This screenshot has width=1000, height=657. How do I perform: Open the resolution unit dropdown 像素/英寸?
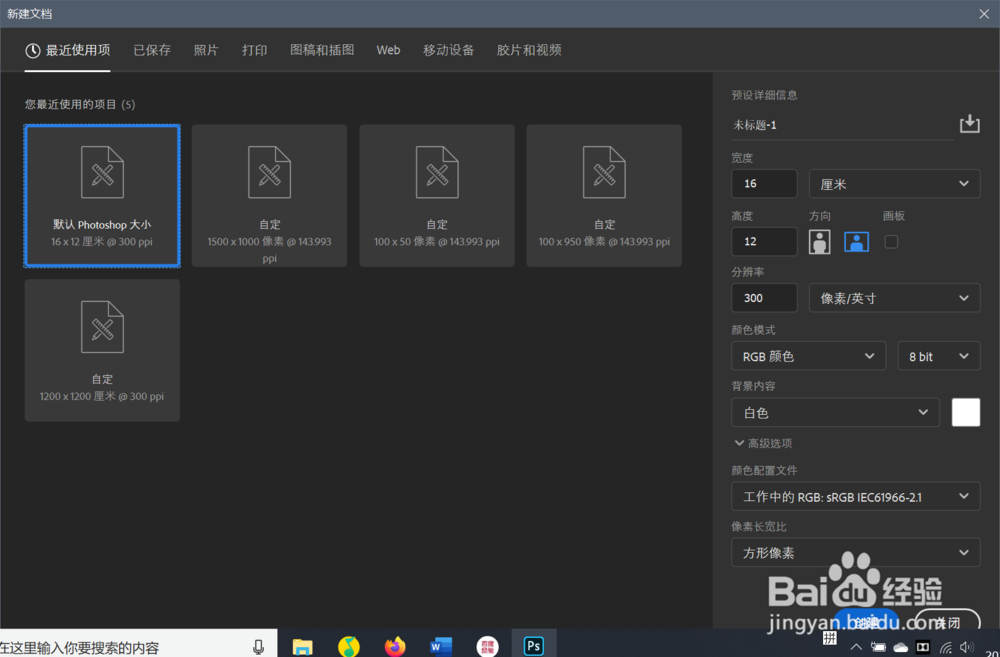click(894, 298)
